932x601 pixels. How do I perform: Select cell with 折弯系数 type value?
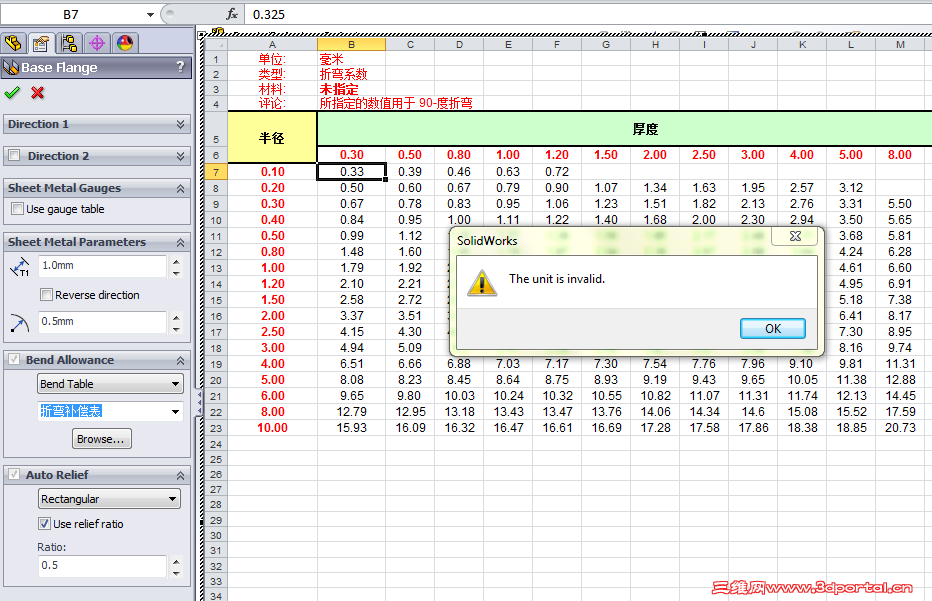tap(351, 74)
